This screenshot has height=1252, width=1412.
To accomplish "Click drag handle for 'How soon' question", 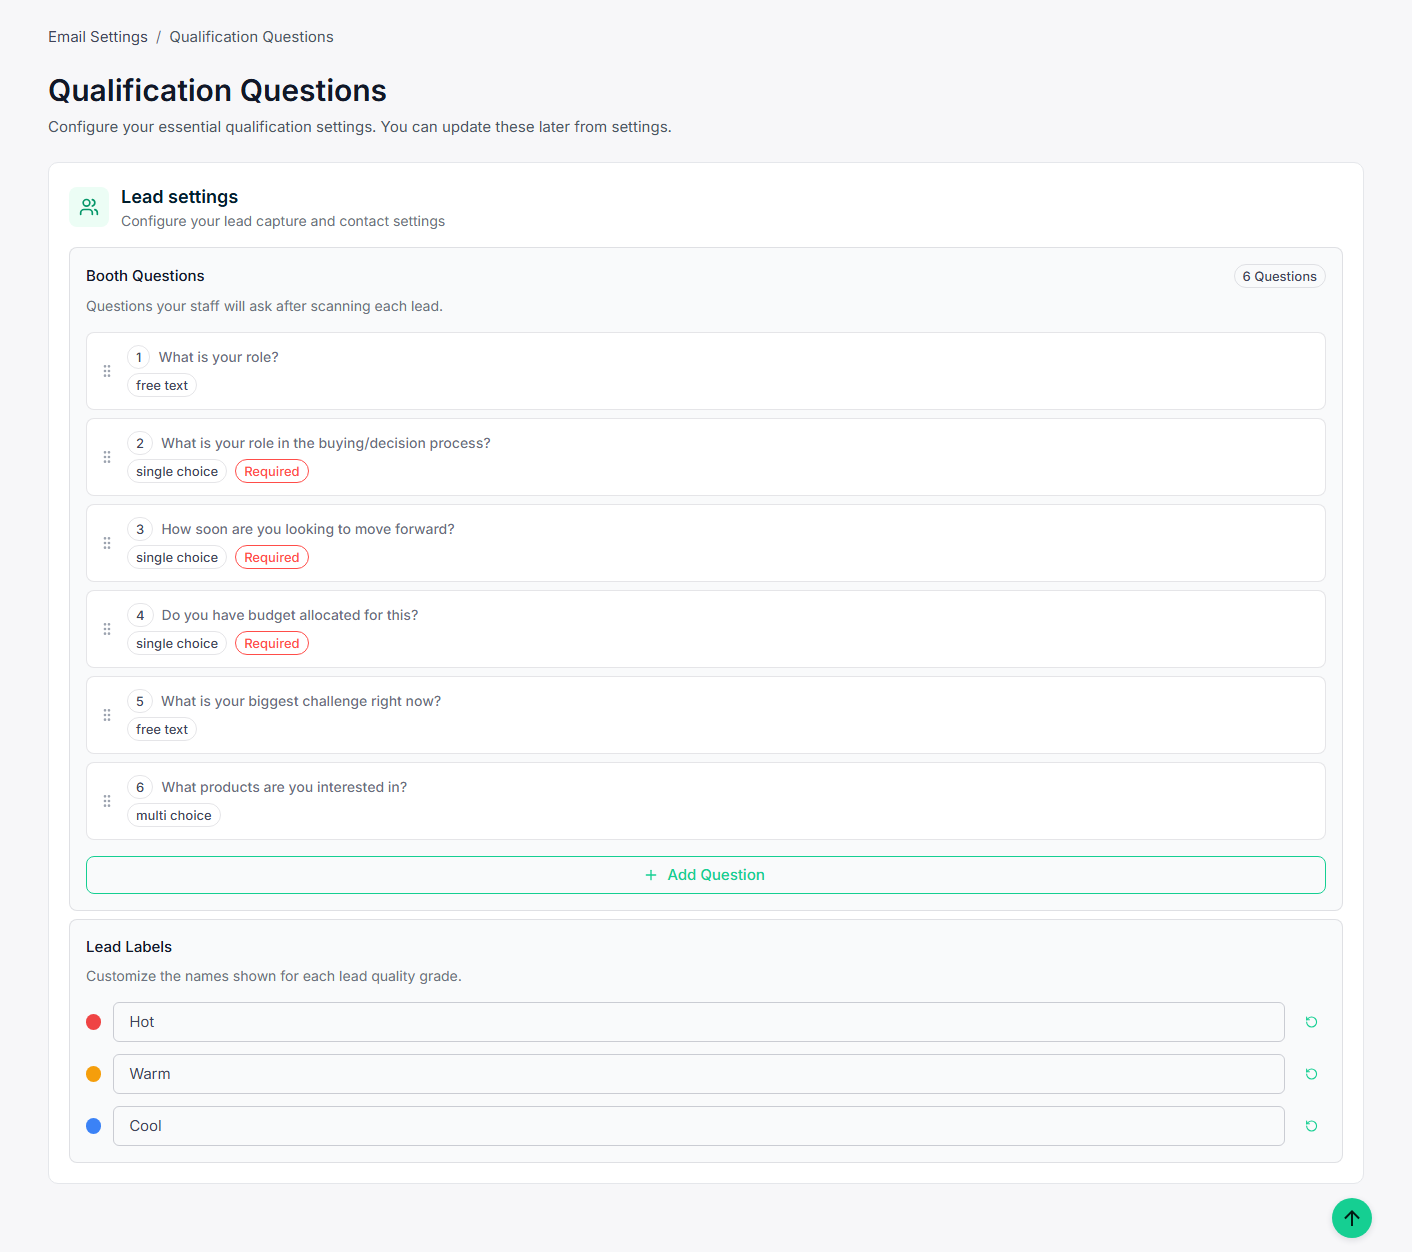I will (107, 543).
